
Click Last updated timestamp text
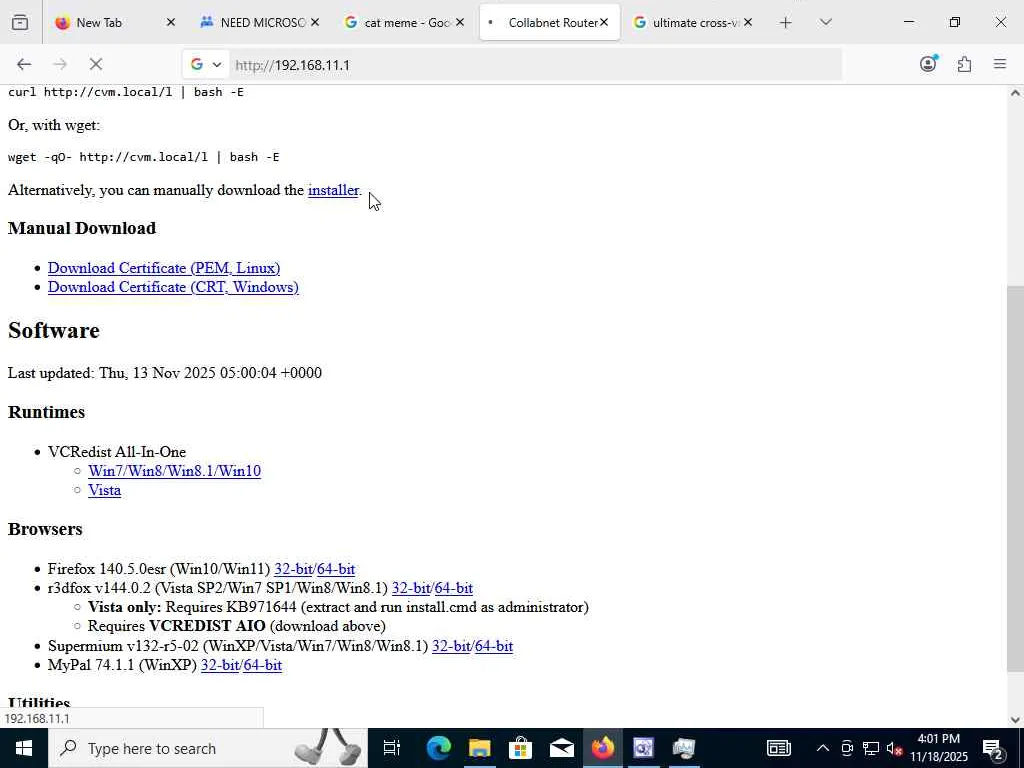tap(165, 373)
